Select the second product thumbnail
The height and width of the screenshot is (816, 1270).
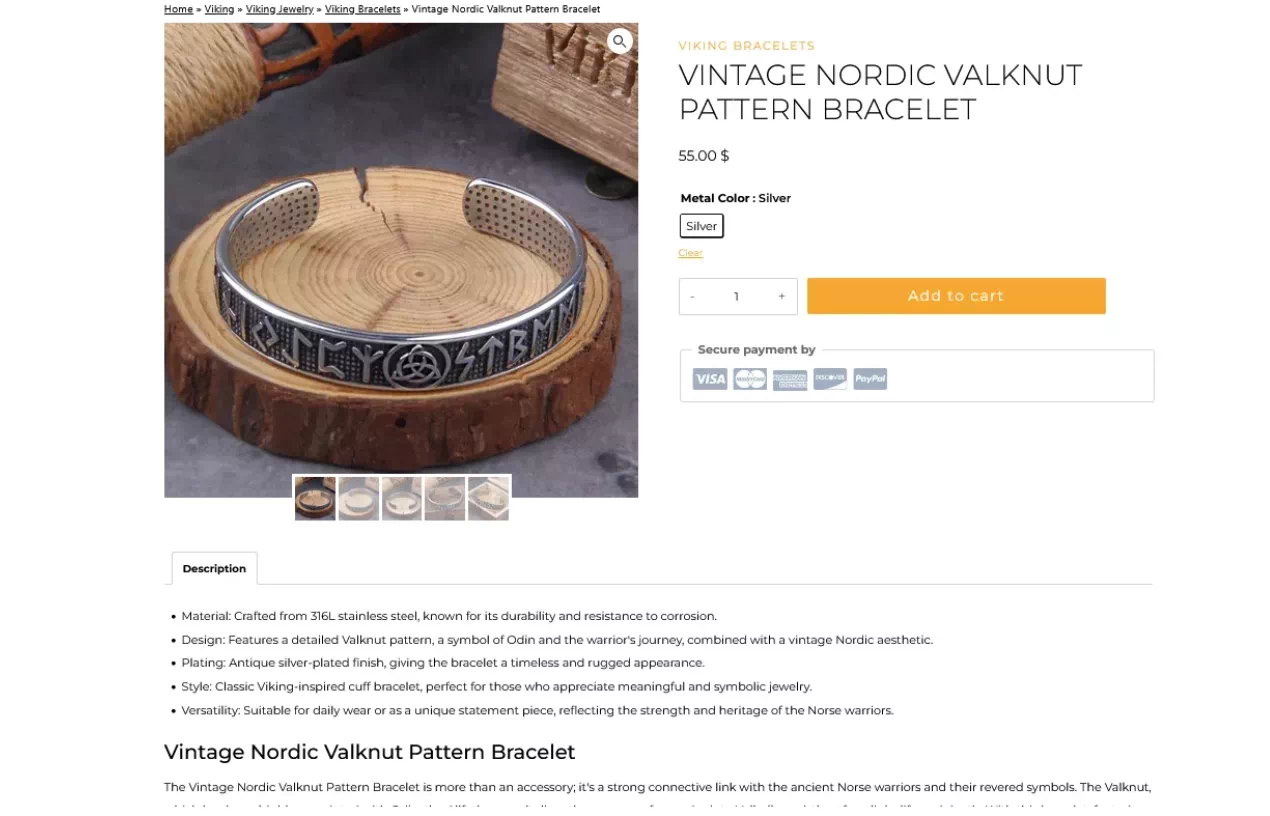[x=358, y=497]
